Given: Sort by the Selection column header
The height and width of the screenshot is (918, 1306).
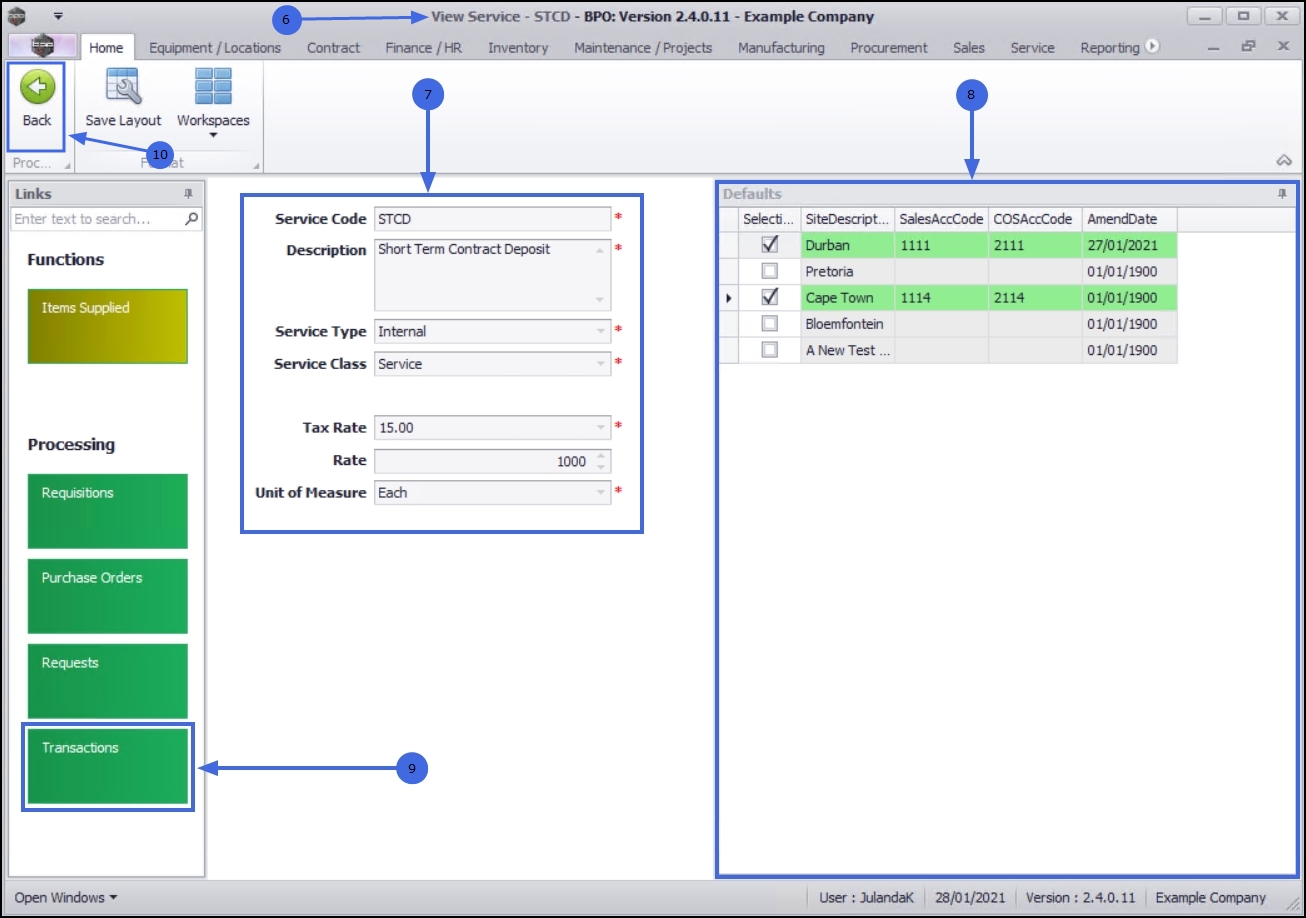Looking at the screenshot, I should tap(769, 219).
